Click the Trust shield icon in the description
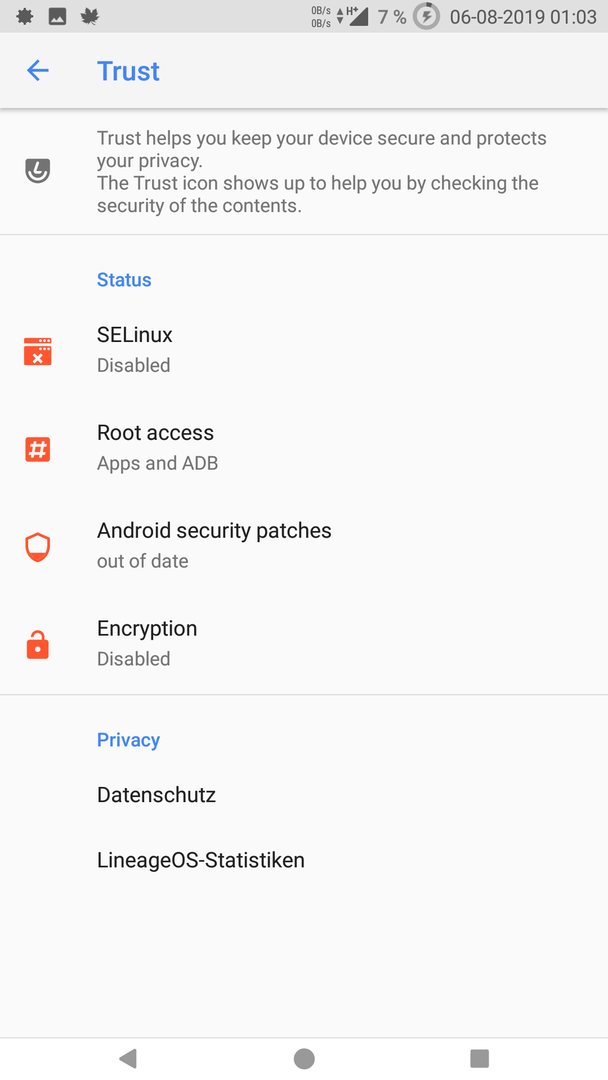Screen dimensions: 608x1080 click(38, 170)
